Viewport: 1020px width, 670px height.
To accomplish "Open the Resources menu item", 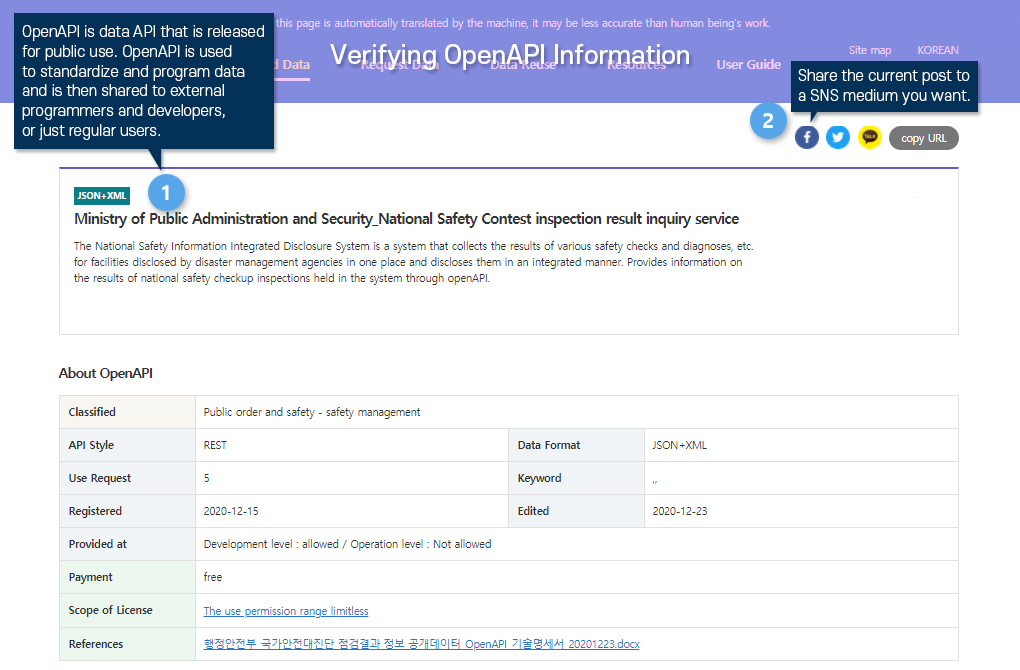I will [636, 65].
